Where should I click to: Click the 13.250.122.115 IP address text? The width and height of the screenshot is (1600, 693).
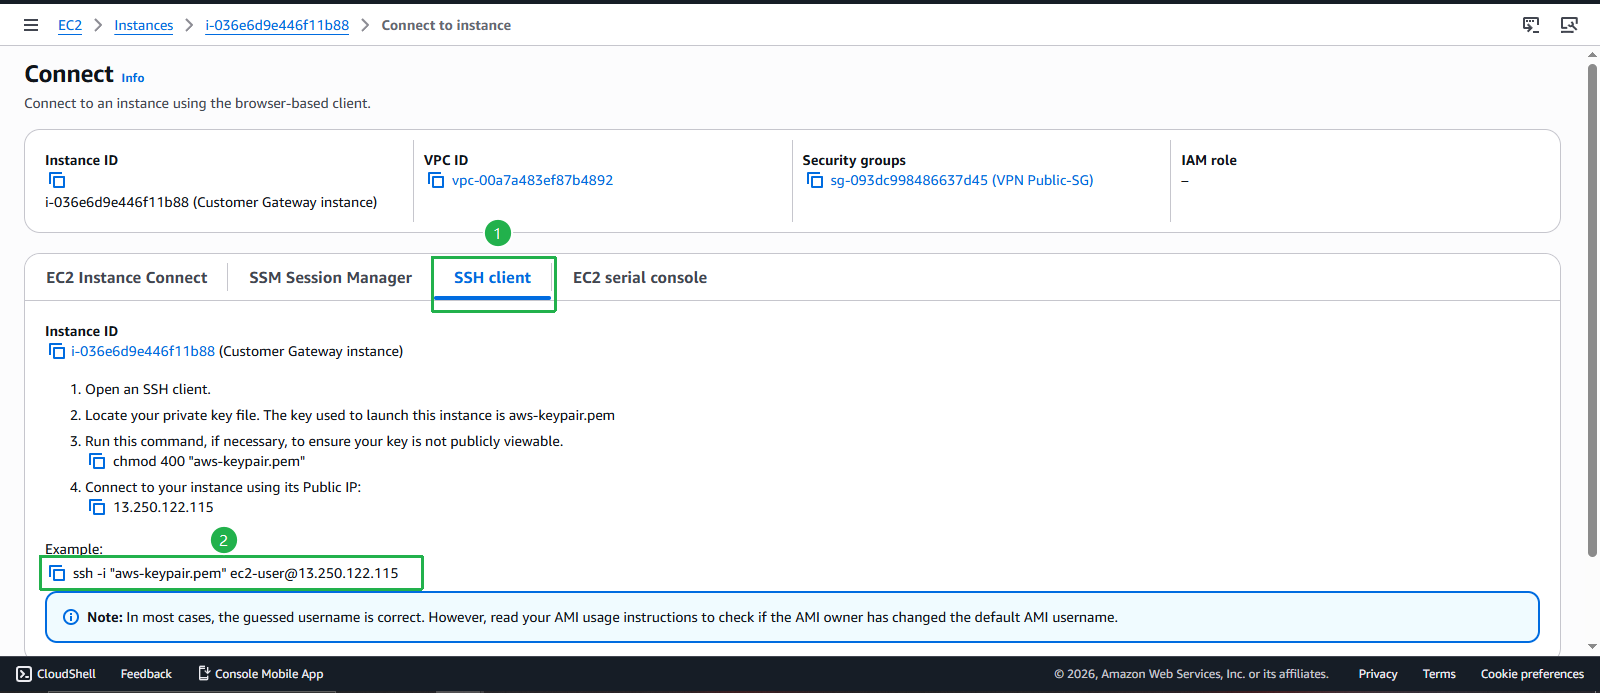click(x=163, y=507)
